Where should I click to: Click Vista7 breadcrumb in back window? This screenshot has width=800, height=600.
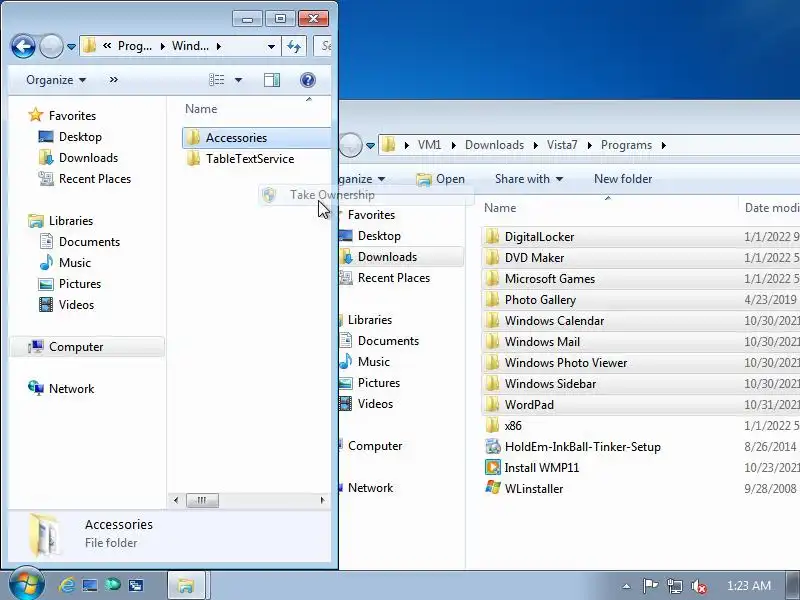tap(562, 145)
